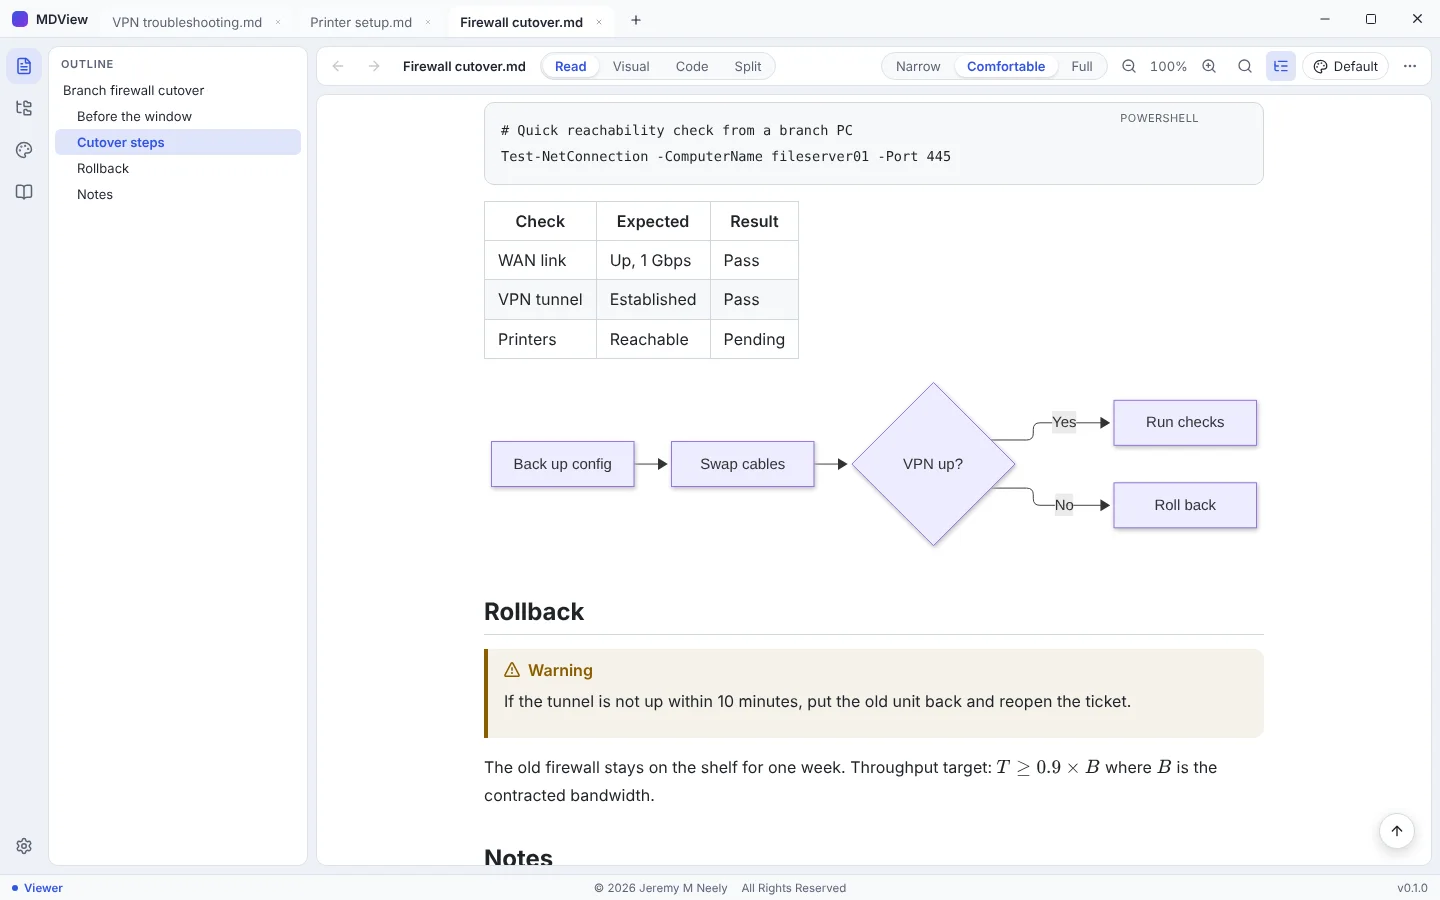Close the VPN troubleshooting.md tab
Screen dimensions: 1440x900
(278, 22)
